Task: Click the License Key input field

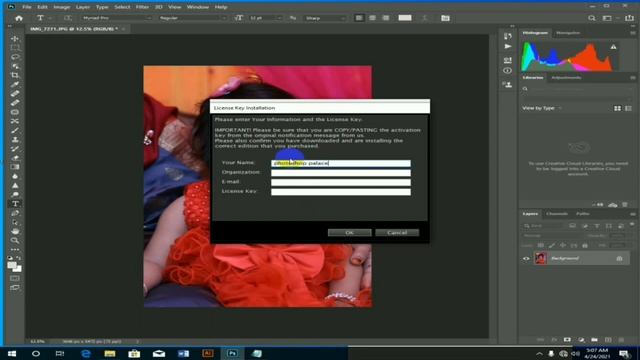Action: [341, 192]
